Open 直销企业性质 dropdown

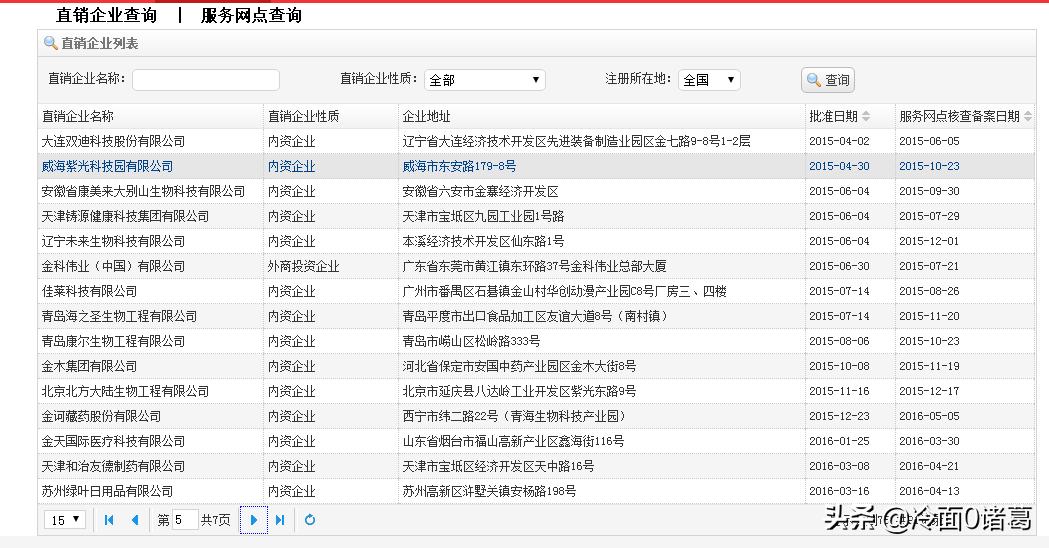(485, 80)
